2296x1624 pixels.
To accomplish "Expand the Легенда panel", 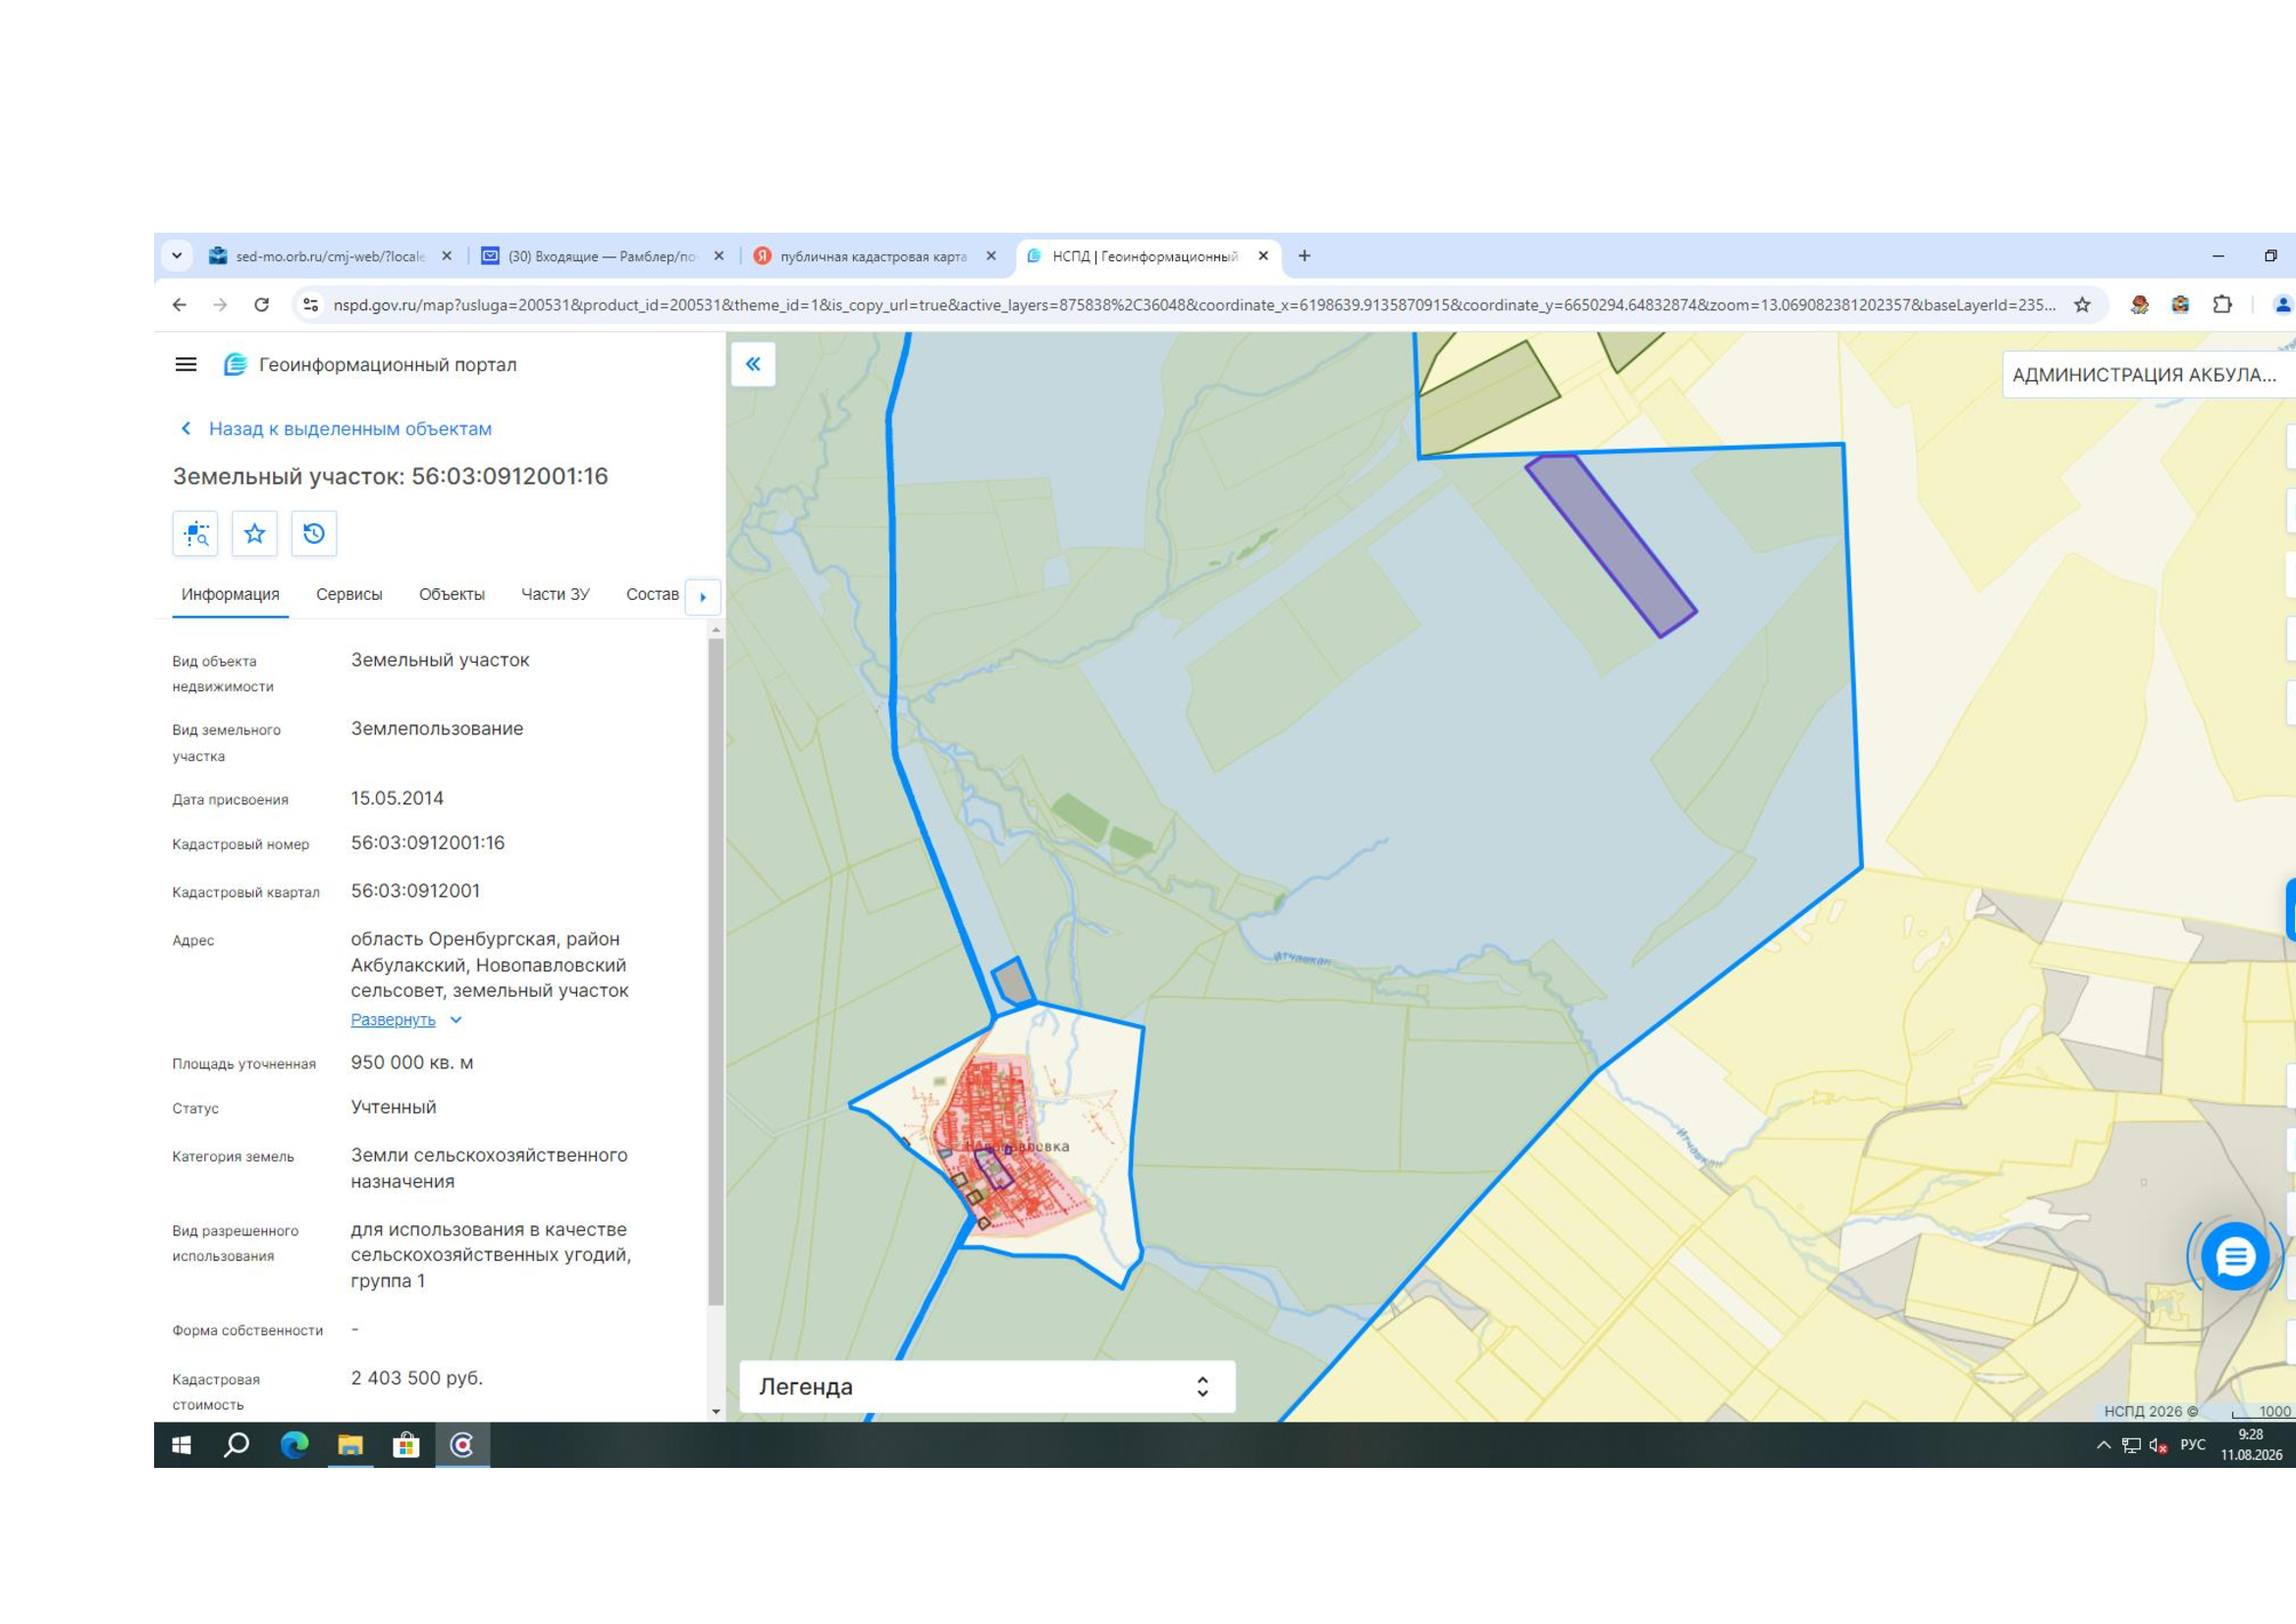I will [x=987, y=1386].
